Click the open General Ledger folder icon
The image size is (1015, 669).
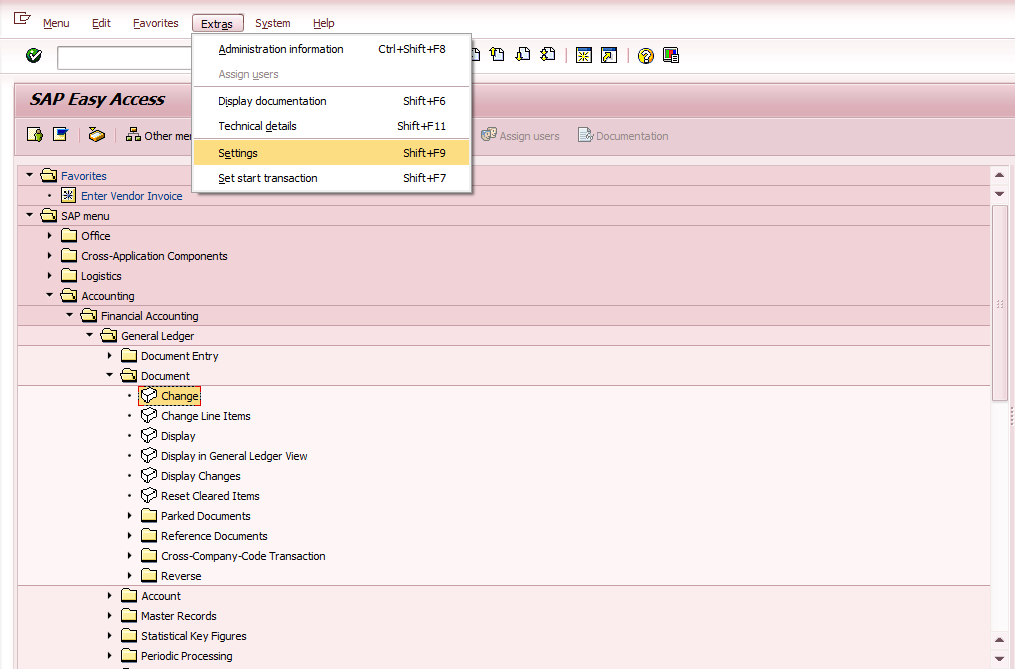pyautogui.click(x=109, y=335)
